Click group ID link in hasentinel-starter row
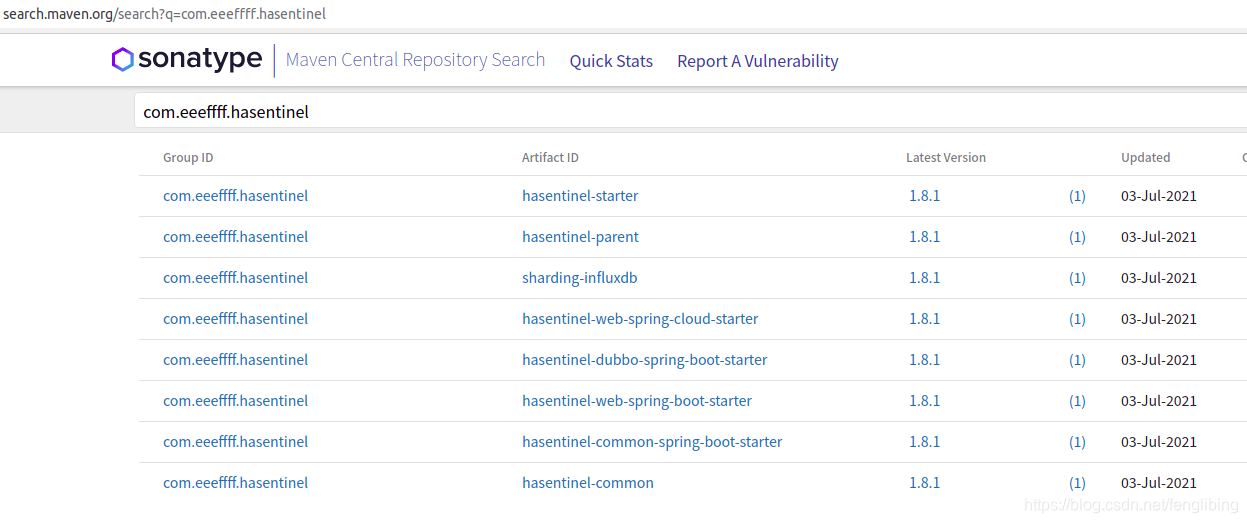 click(236, 196)
